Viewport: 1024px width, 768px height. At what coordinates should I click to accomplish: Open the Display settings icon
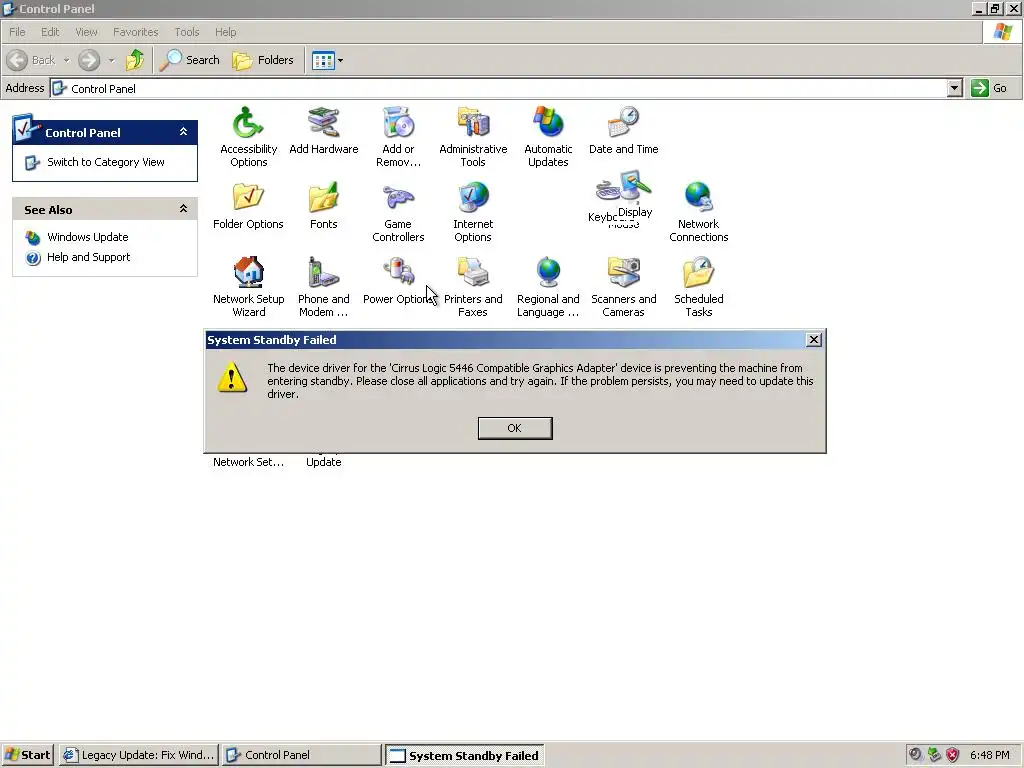[x=635, y=195]
